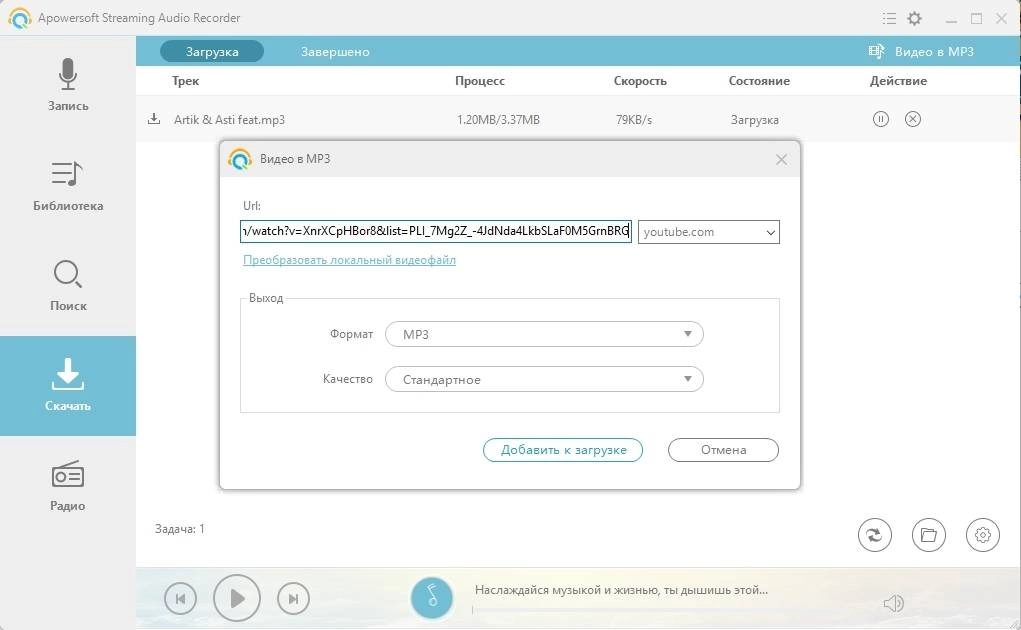The width and height of the screenshot is (1021, 630).
Task: Click the 79KB/s speed value
Action: click(634, 120)
